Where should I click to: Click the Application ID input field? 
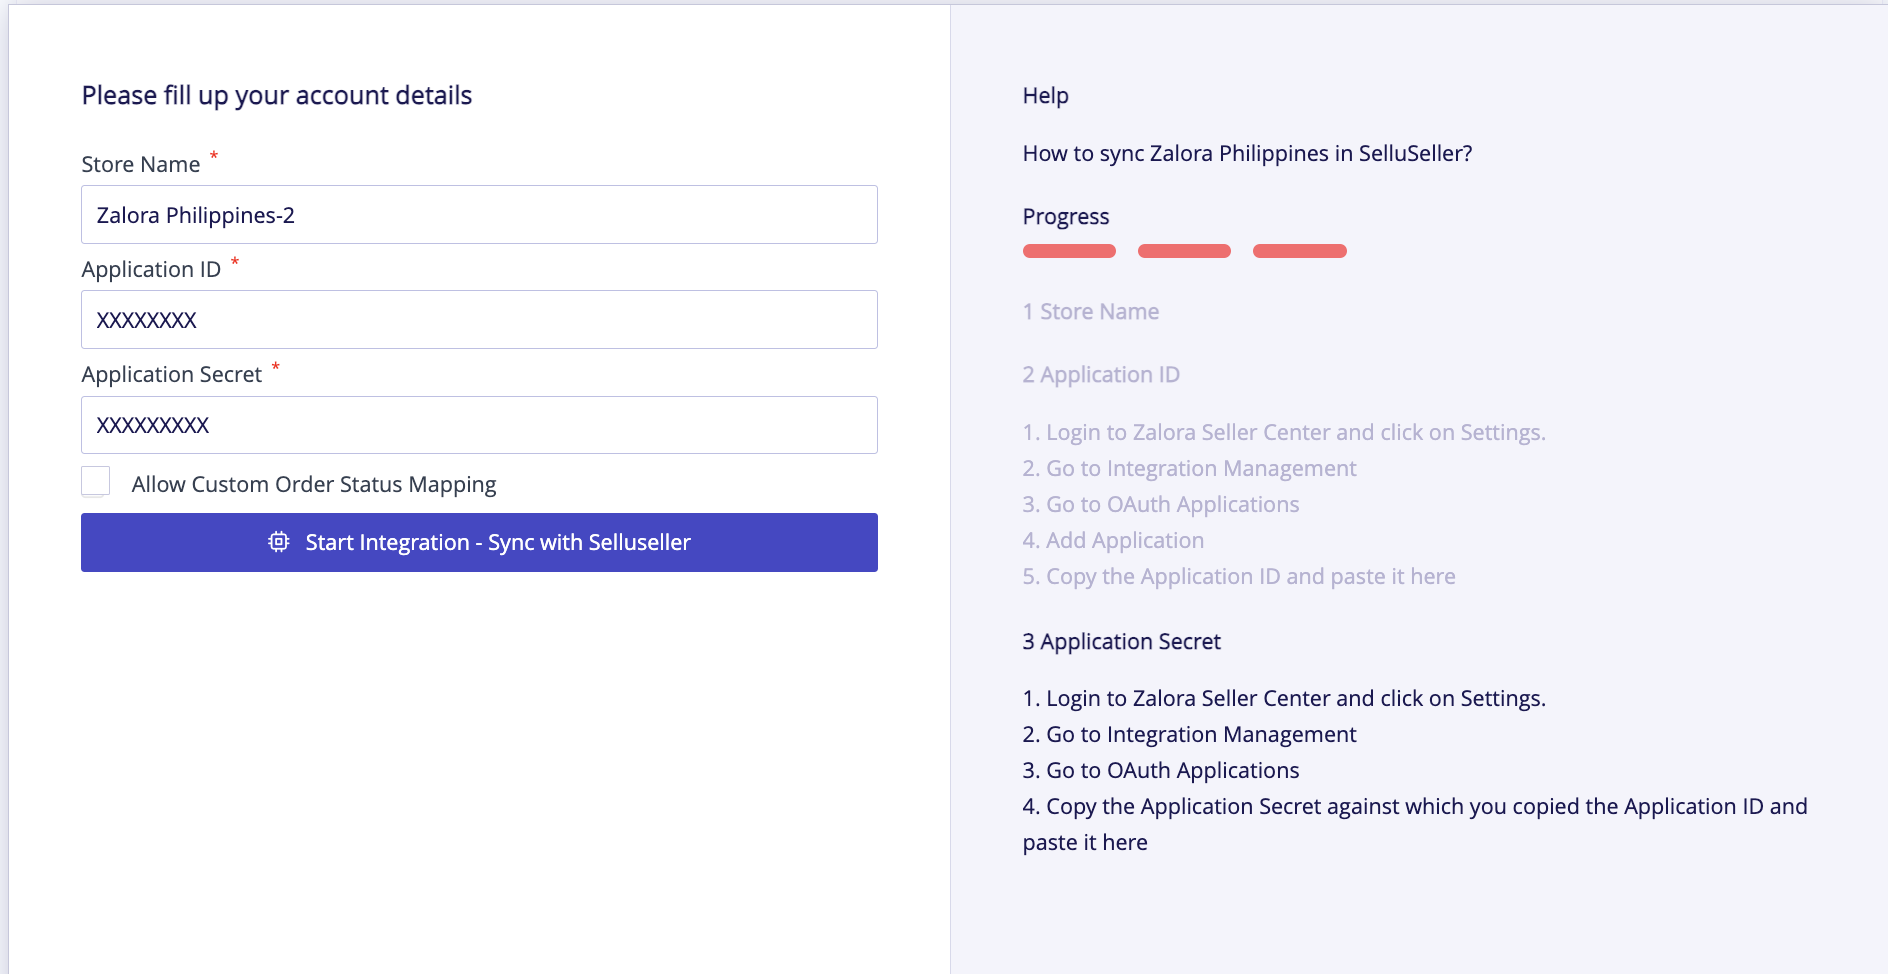[479, 320]
